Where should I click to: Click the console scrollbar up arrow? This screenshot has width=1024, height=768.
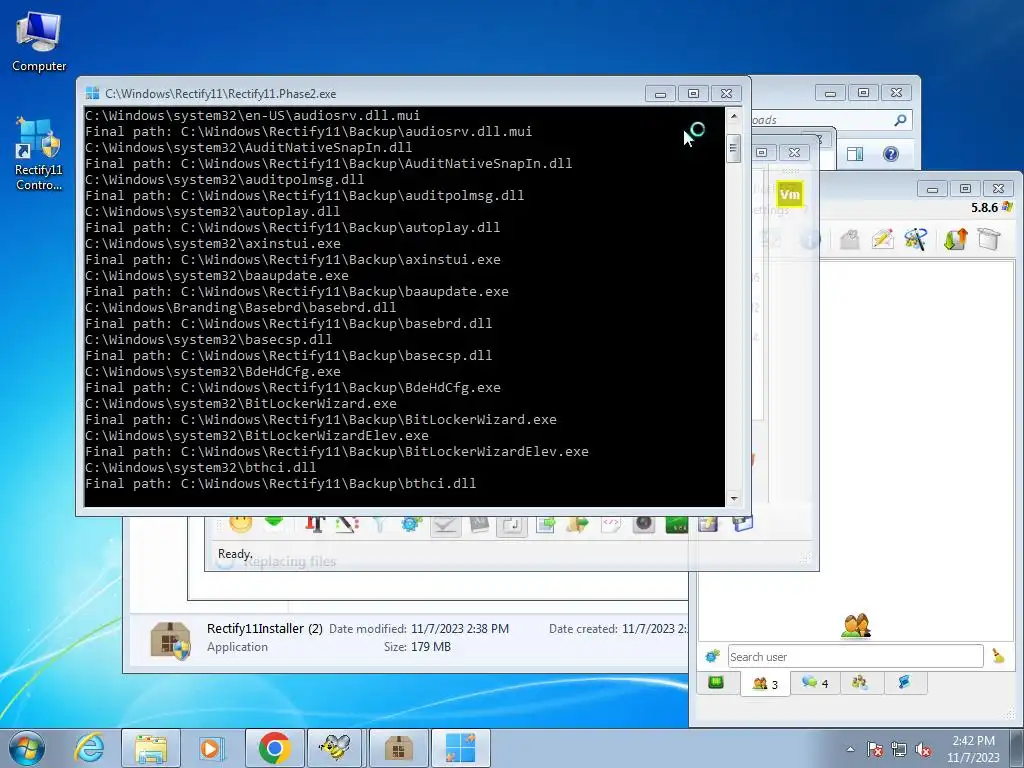pos(733,116)
